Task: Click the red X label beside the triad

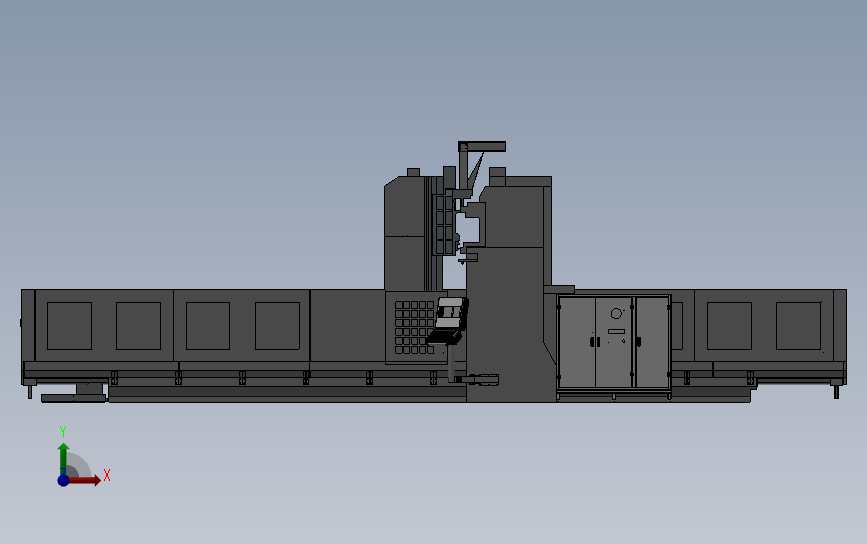Action: pyautogui.click(x=107, y=475)
